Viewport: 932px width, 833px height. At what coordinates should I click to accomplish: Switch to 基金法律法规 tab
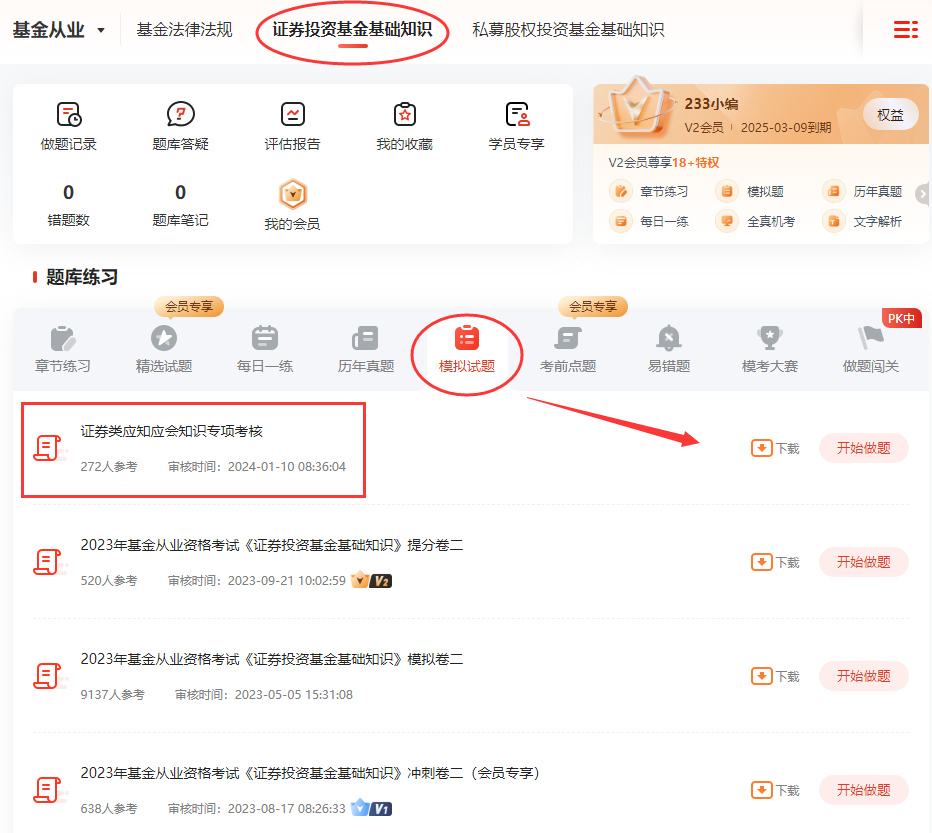[184, 30]
